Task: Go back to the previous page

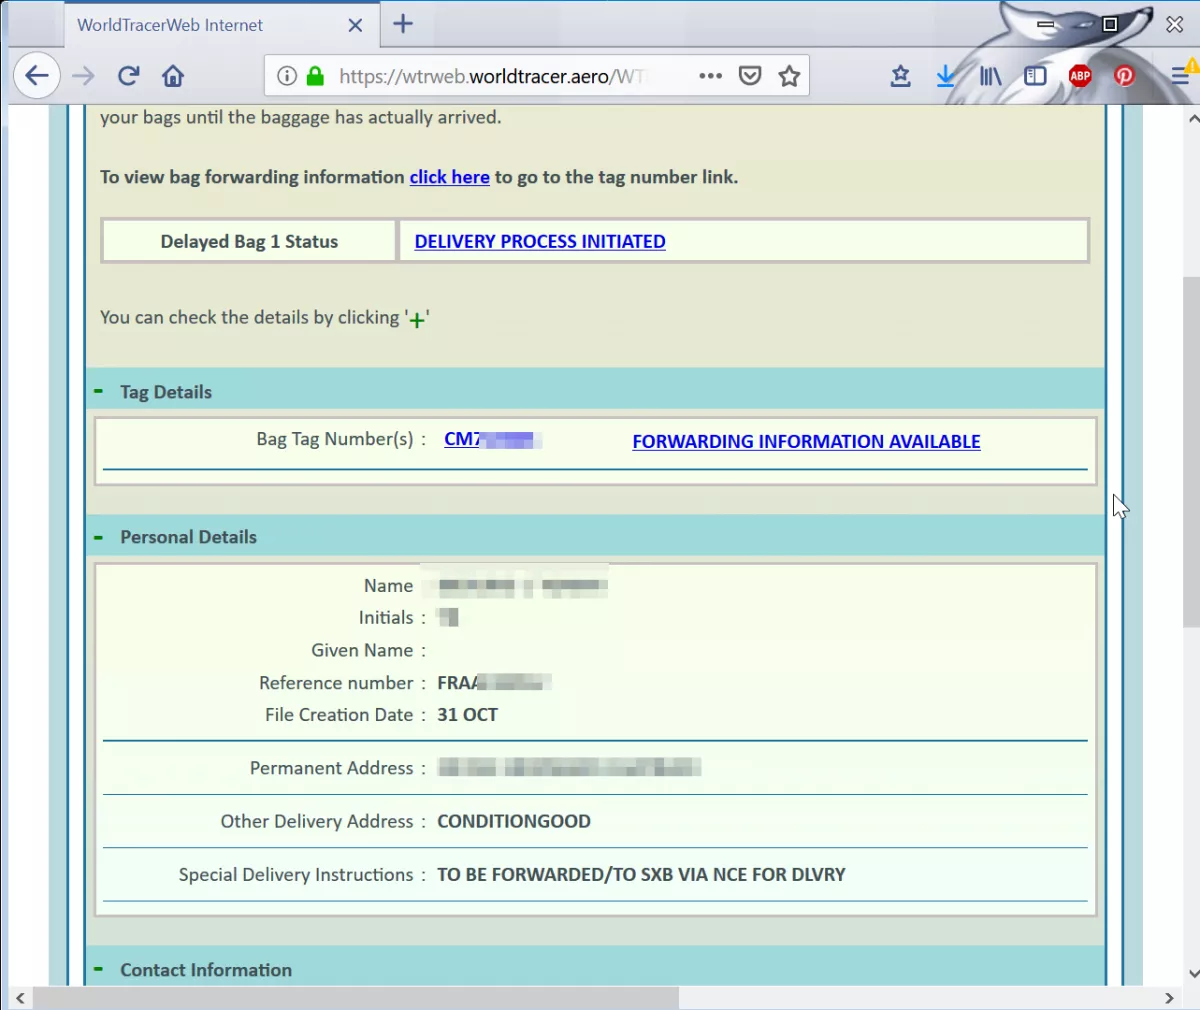Action: click(37, 76)
